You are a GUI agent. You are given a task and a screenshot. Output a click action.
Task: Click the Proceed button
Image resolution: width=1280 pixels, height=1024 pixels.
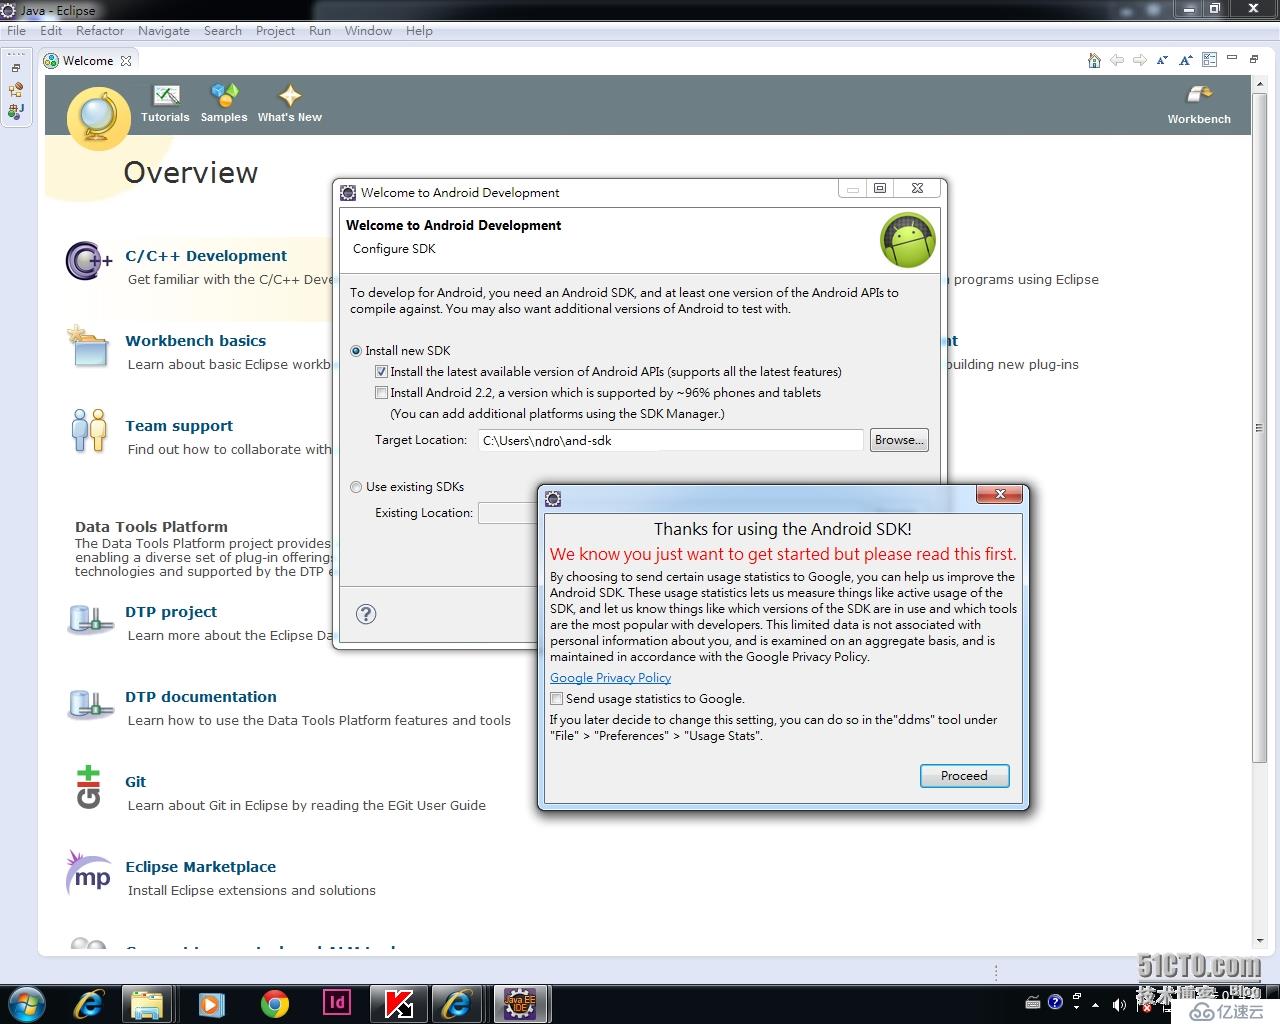point(964,776)
